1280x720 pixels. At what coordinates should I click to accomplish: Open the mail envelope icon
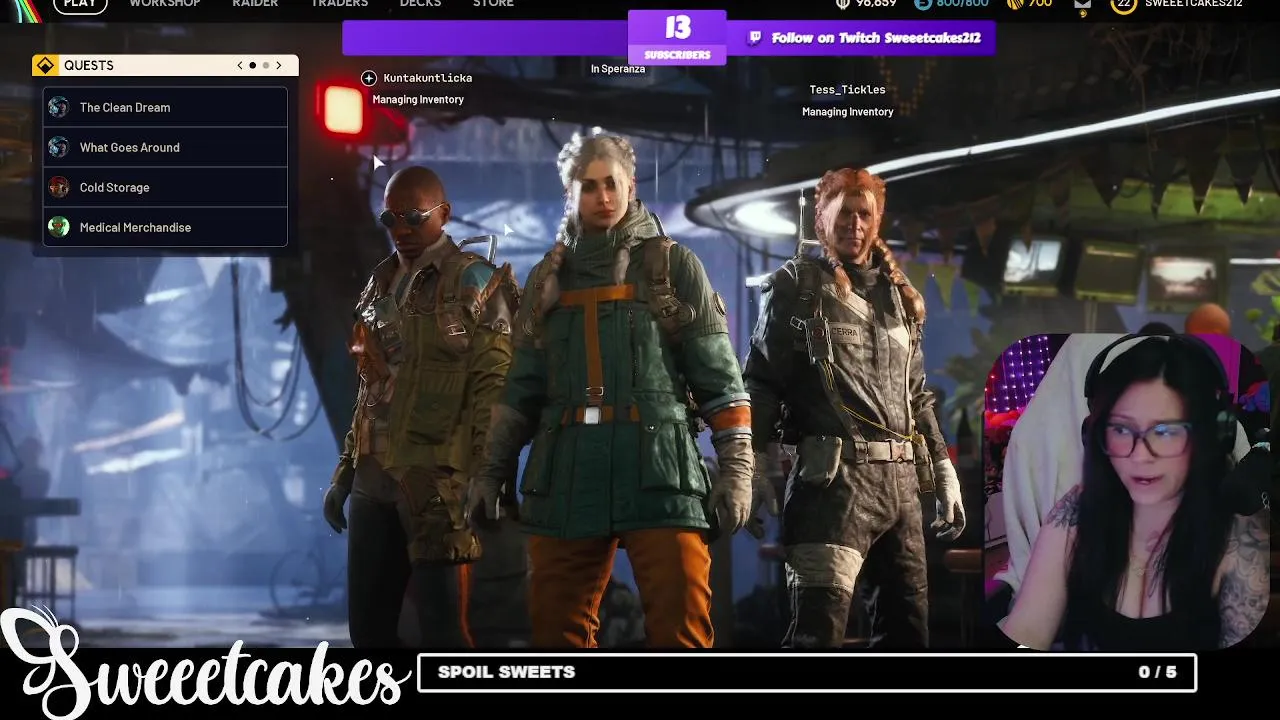[1083, 5]
